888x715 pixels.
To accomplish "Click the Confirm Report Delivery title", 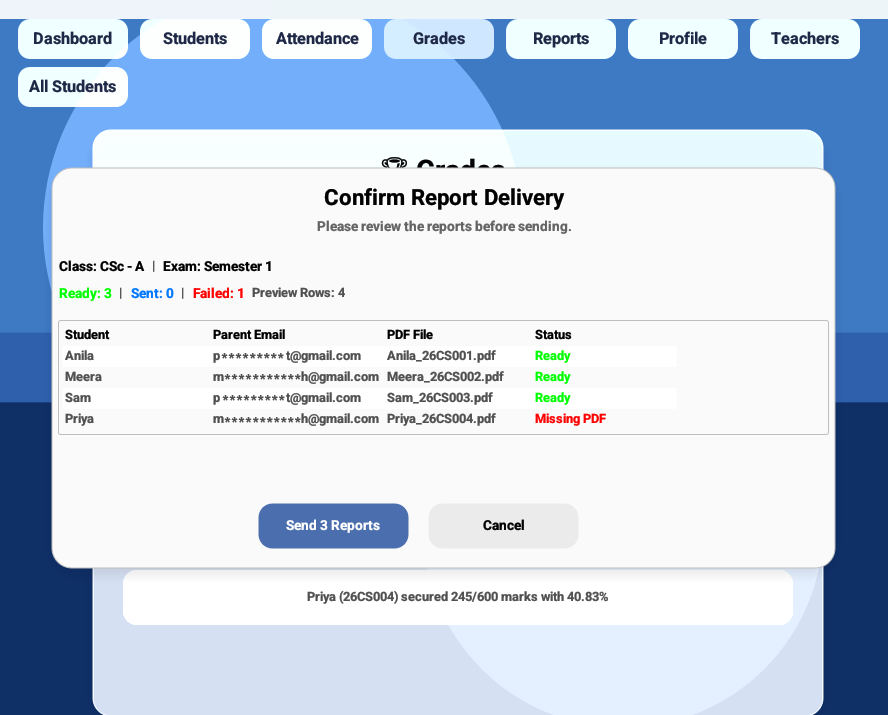I will click(444, 198).
